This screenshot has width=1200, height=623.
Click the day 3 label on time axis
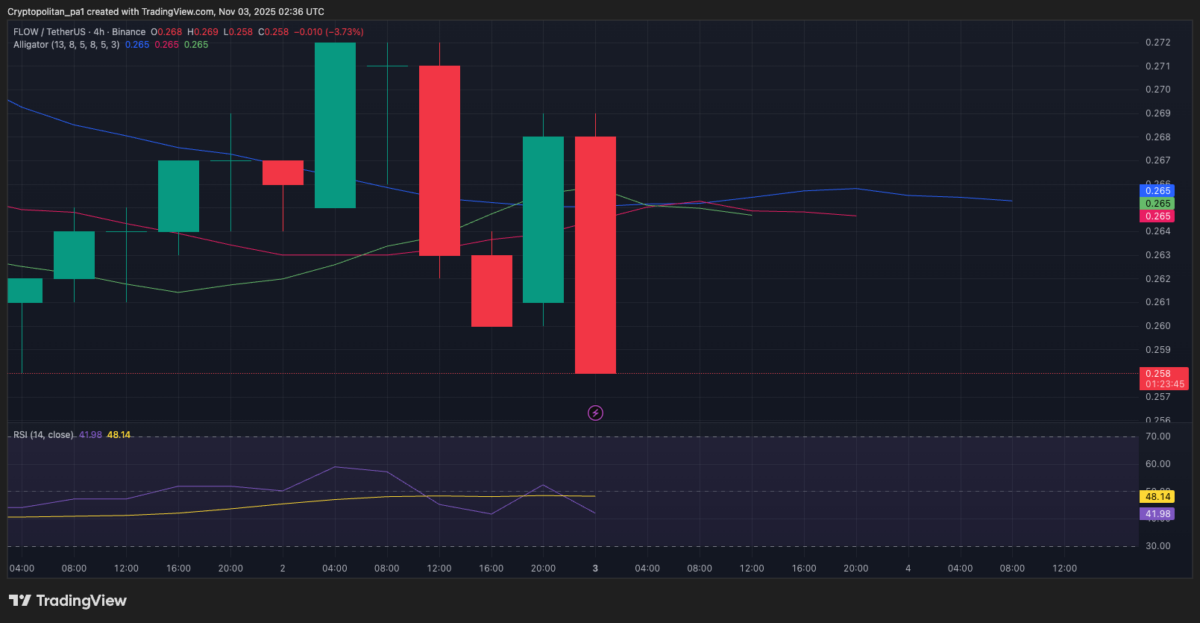(x=595, y=568)
